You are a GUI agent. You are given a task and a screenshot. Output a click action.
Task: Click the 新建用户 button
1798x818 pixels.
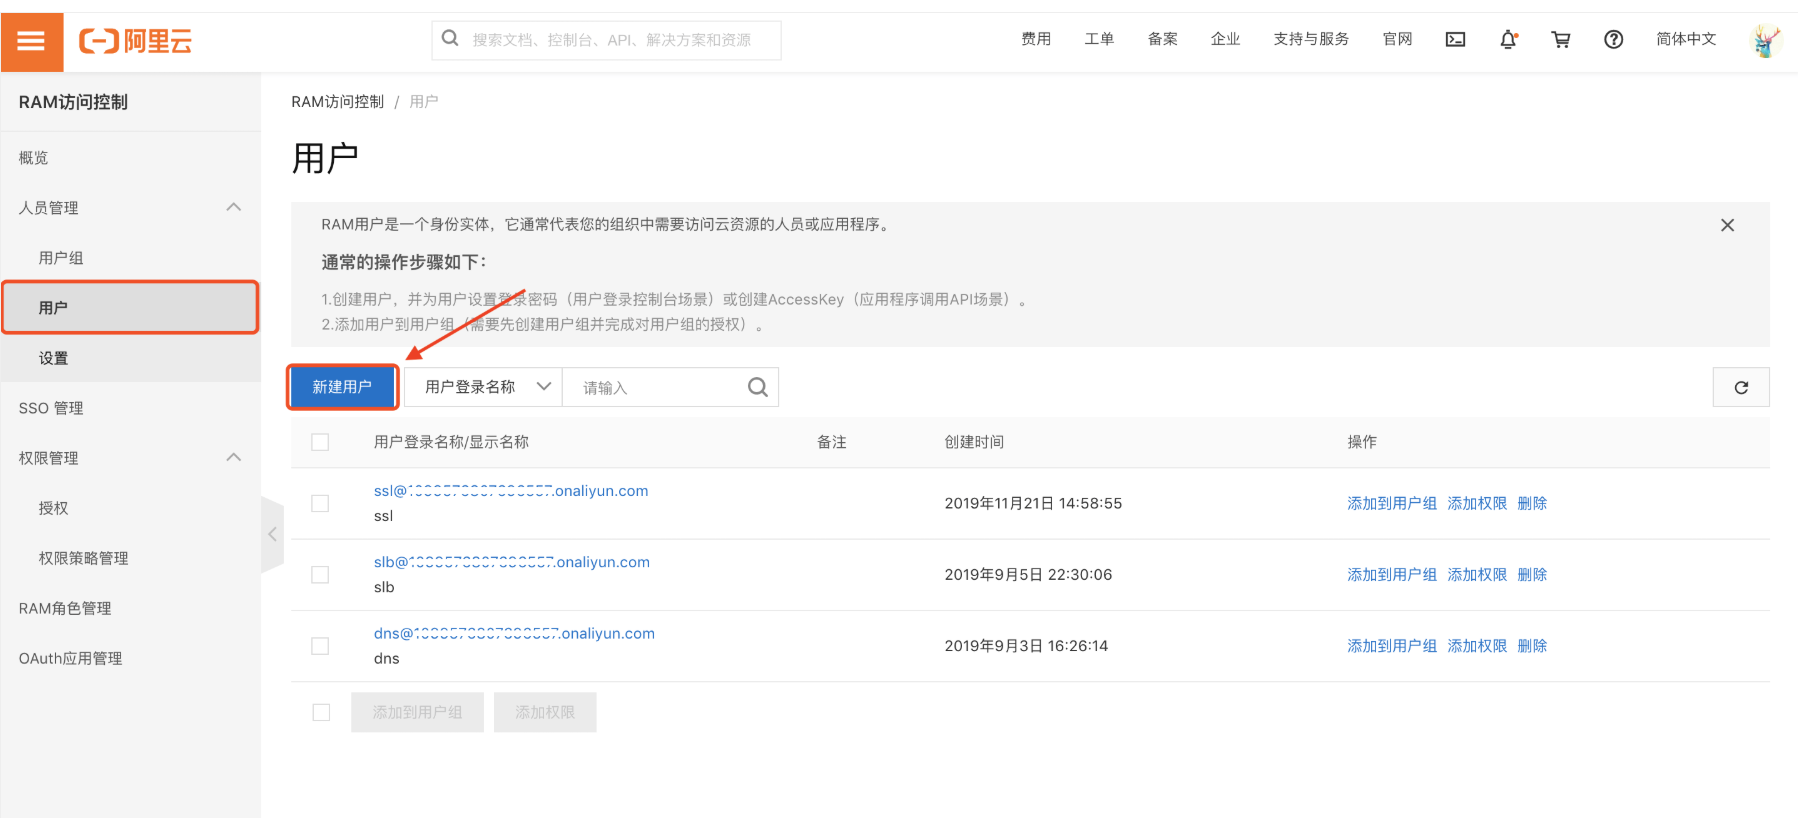tap(342, 388)
